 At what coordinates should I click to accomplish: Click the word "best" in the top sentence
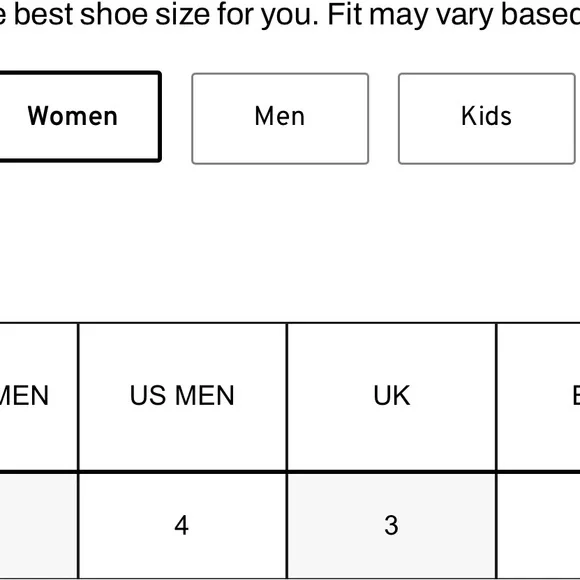pos(44,14)
